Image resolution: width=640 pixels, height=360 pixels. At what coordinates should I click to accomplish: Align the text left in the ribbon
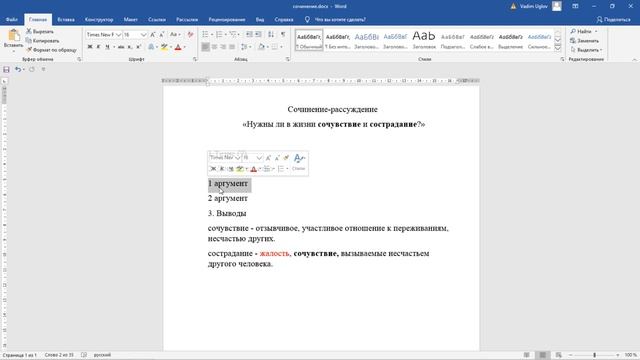205,47
